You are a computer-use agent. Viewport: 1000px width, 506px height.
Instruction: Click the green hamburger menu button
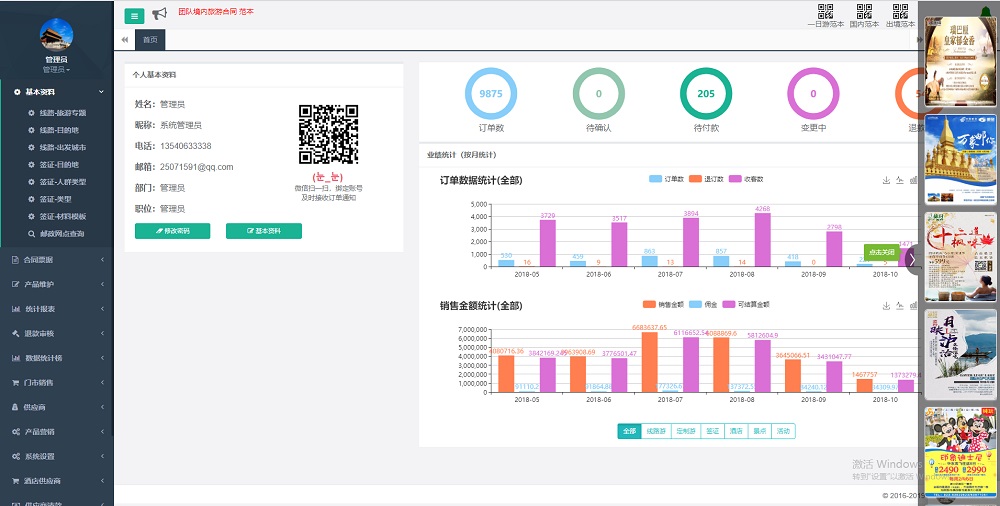pos(134,15)
